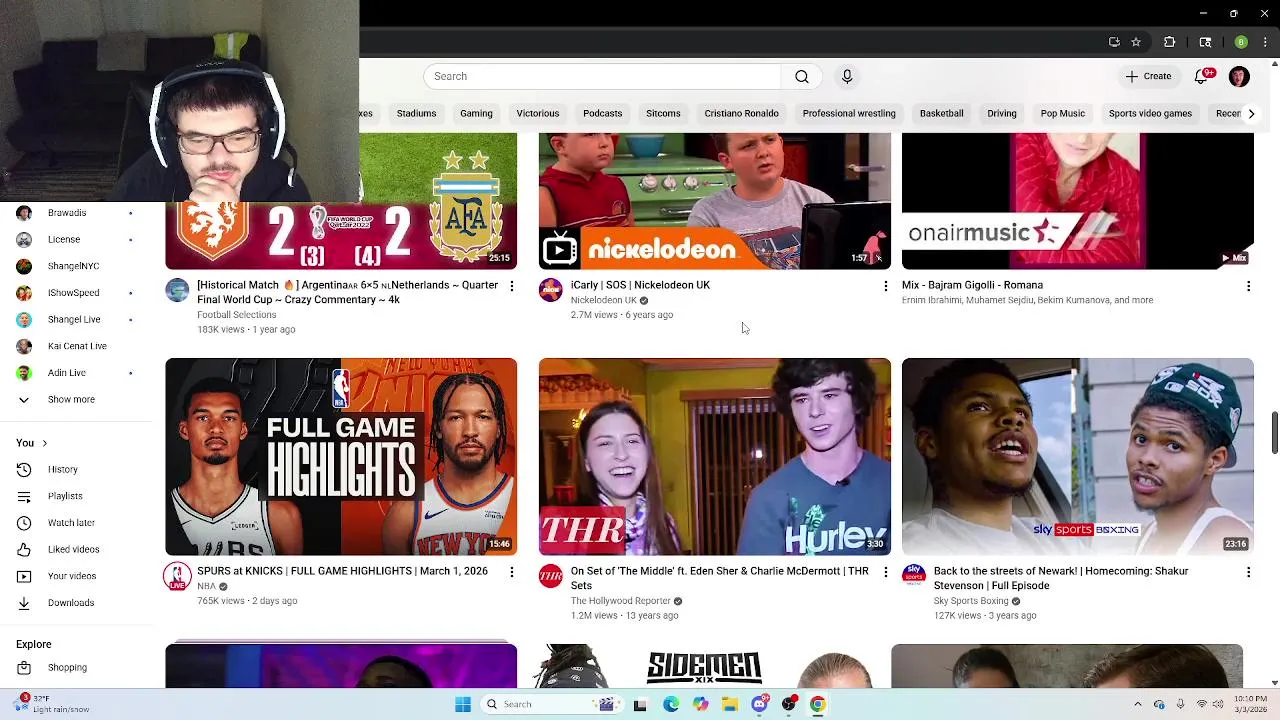Open the Windows Start menu

pos(462,704)
